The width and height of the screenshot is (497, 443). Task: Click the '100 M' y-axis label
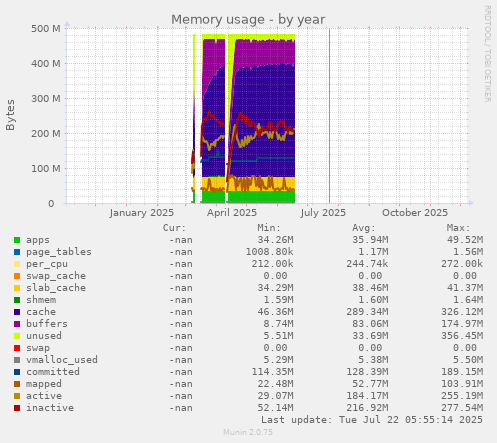46,169
